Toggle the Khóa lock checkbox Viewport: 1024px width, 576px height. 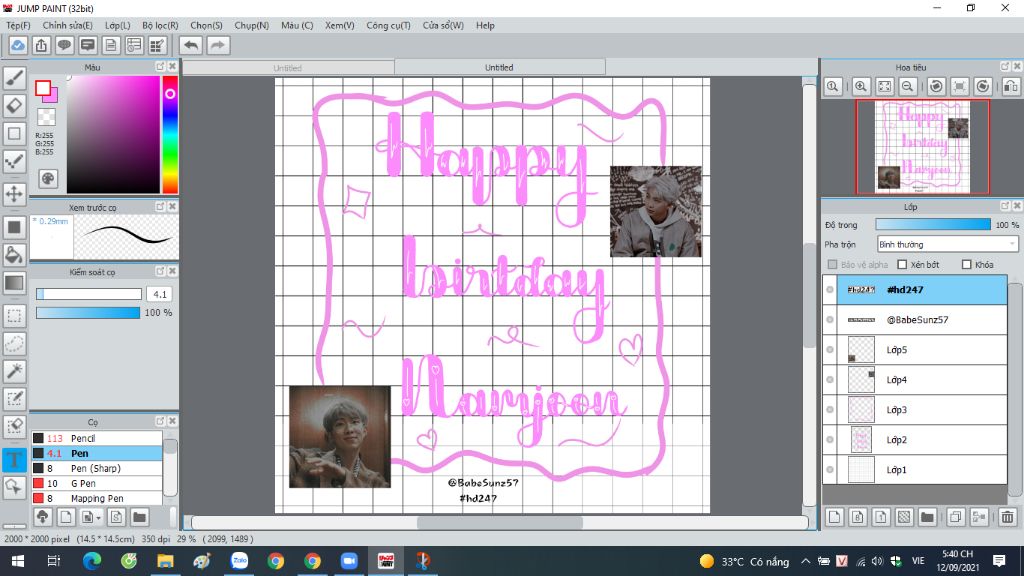pos(967,264)
